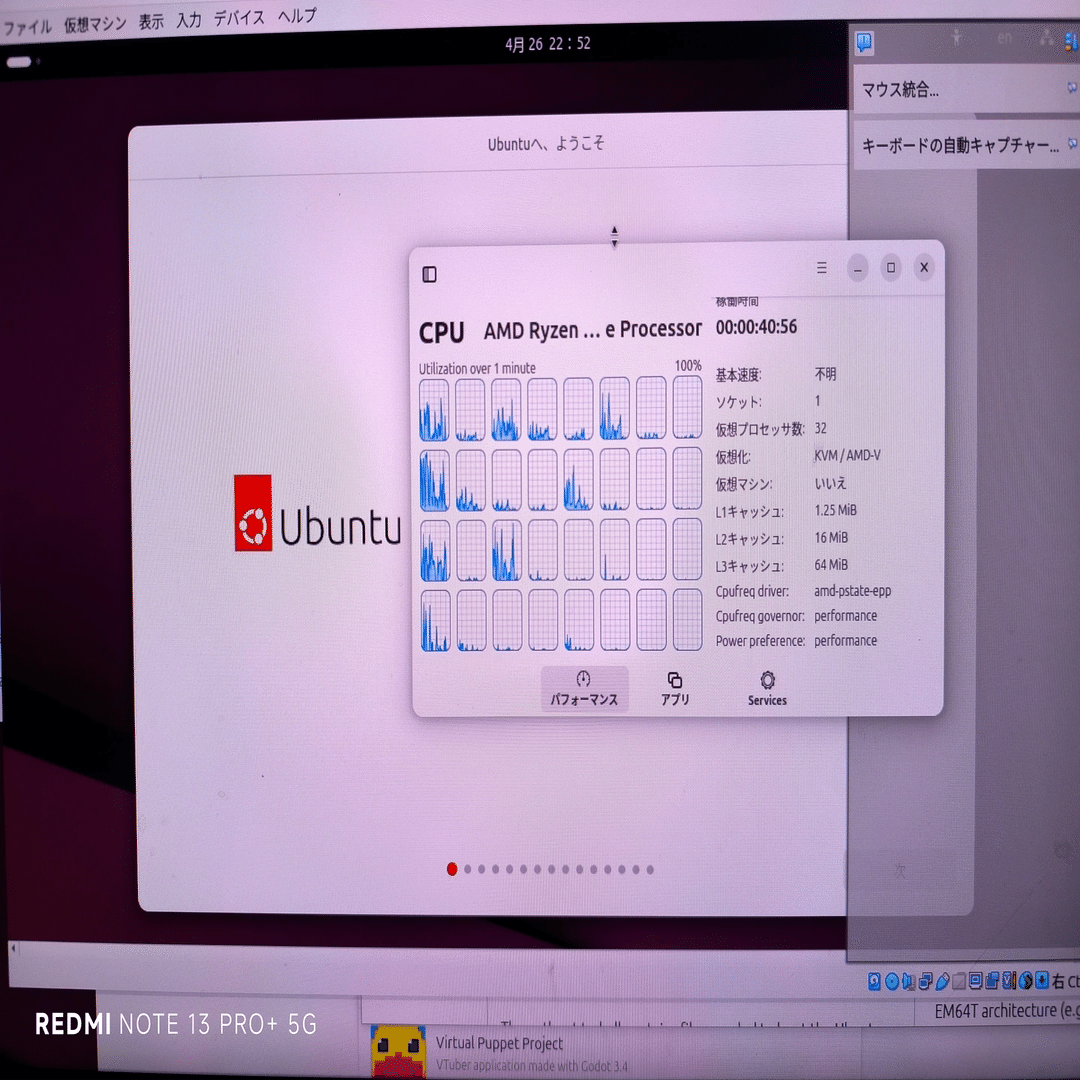Image resolution: width=1080 pixels, height=1080 pixels.
Task: Toggle the Mission Center sidebar panel icon
Action: coord(430,274)
